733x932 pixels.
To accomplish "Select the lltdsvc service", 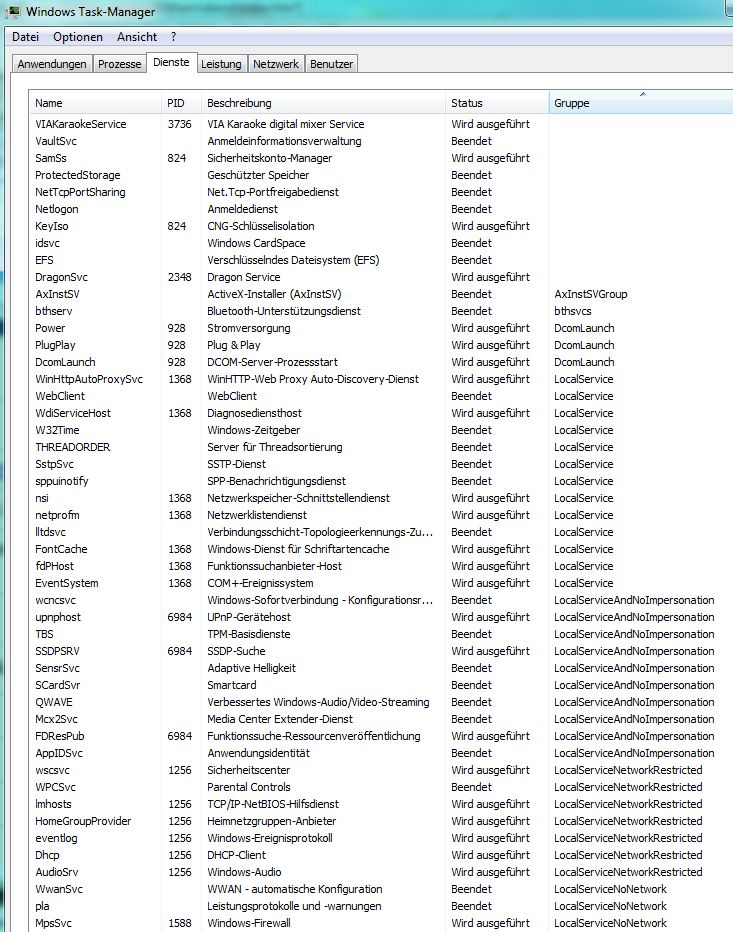I will (51, 532).
